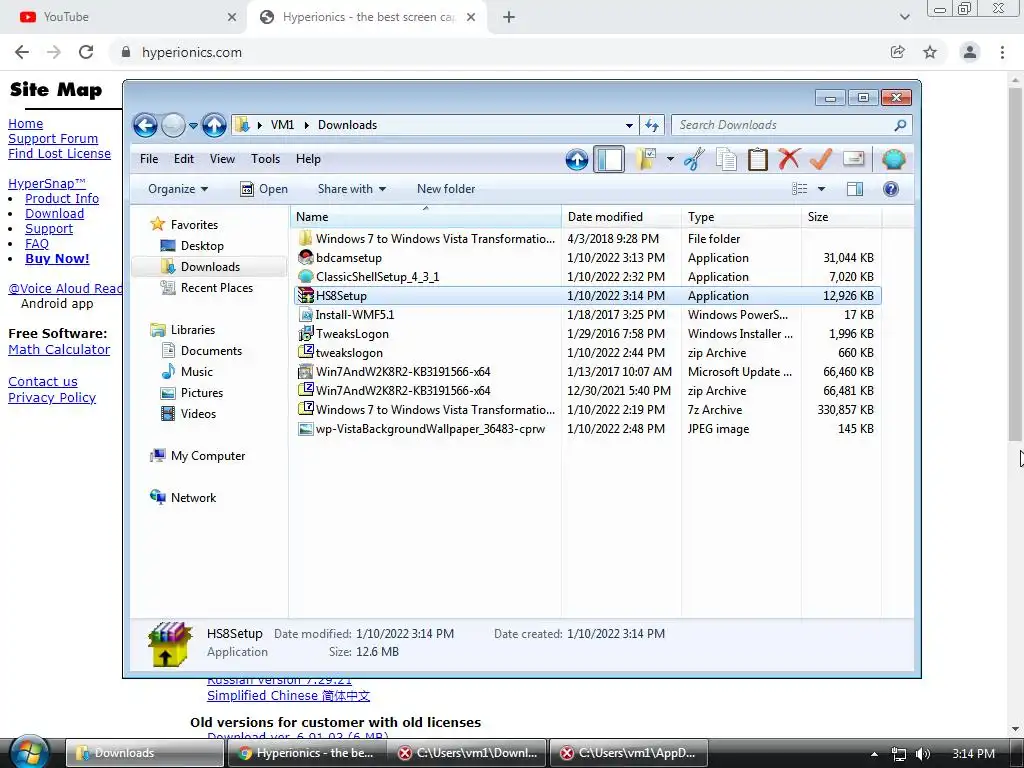The image size is (1024, 768).
Task: Click the Cut scissors icon
Action: [695, 159]
